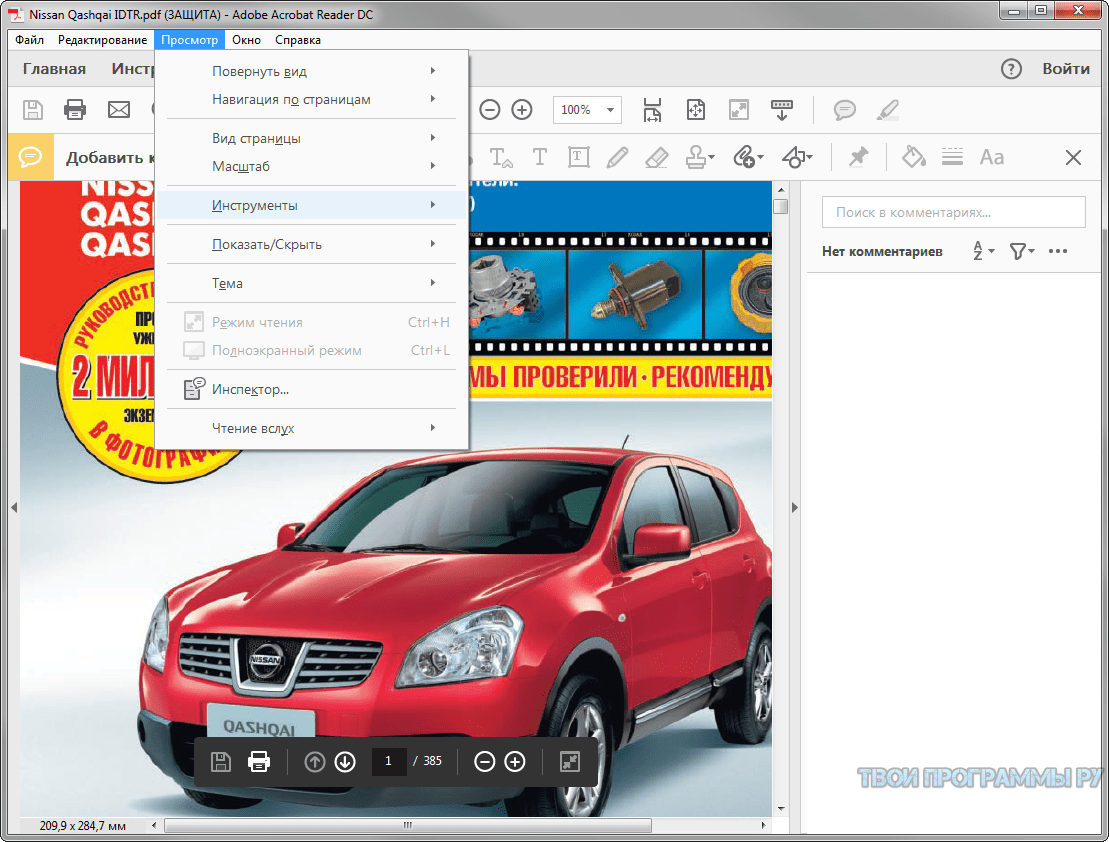
Task: Choose the Инспектор... menu item
Action: (311, 389)
